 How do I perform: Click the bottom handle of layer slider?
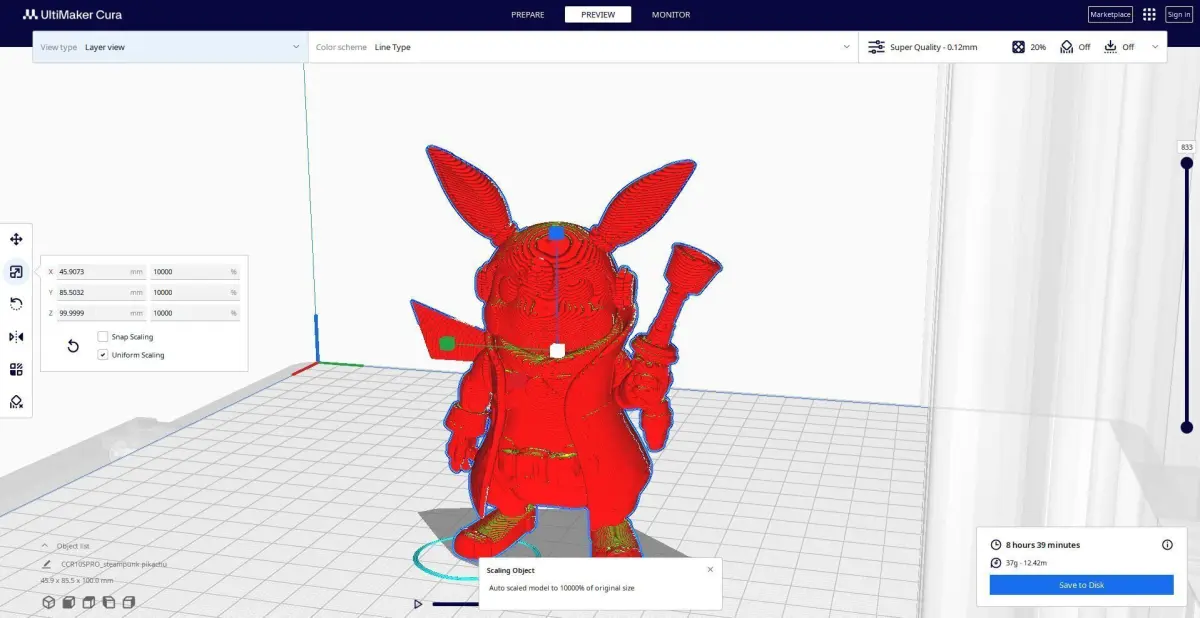click(1187, 427)
